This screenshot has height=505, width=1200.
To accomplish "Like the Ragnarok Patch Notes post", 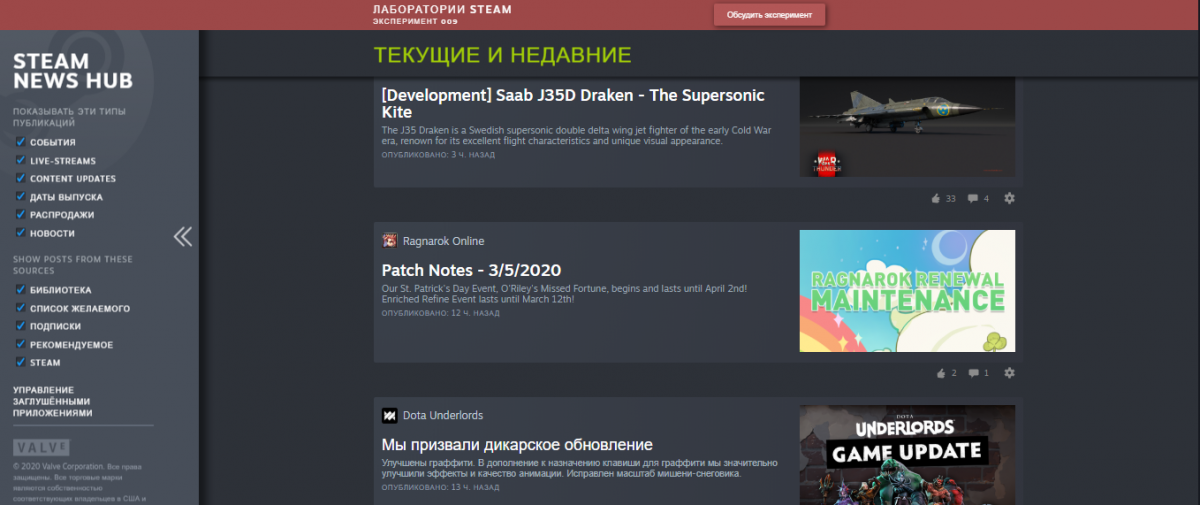I will pyautogui.click(x=946, y=373).
